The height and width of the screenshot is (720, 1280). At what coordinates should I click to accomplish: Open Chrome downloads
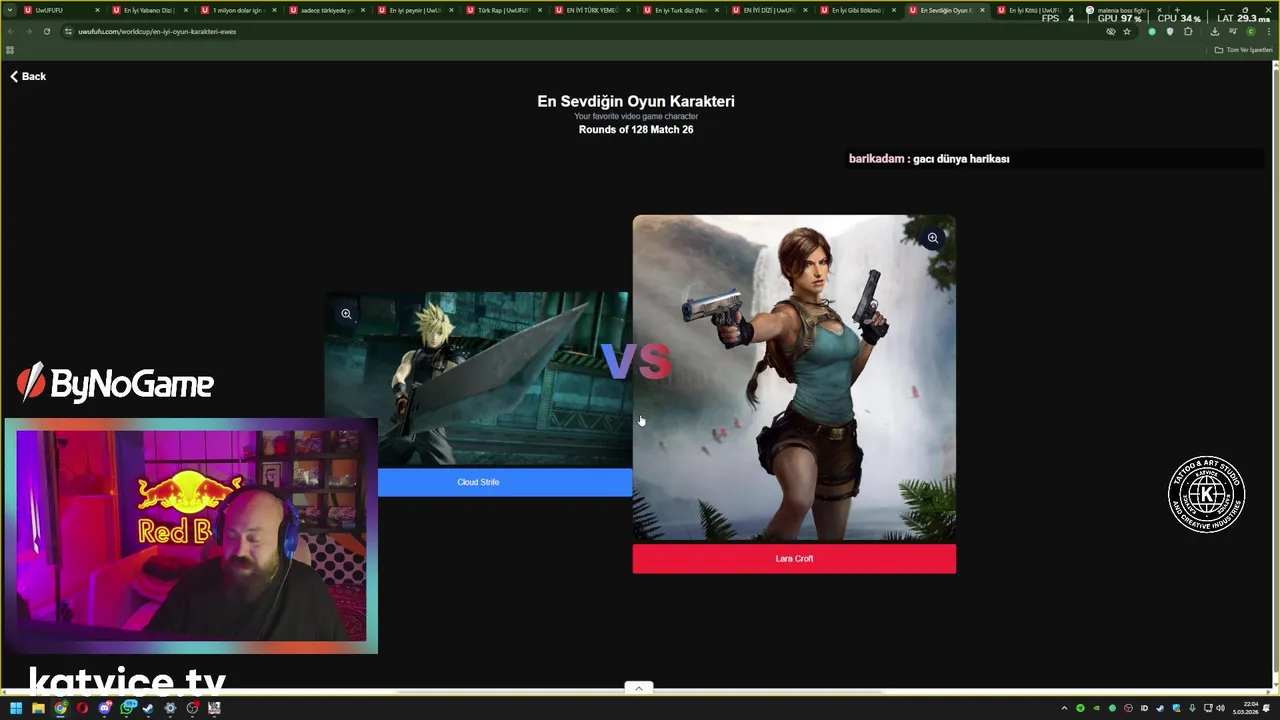(1214, 31)
